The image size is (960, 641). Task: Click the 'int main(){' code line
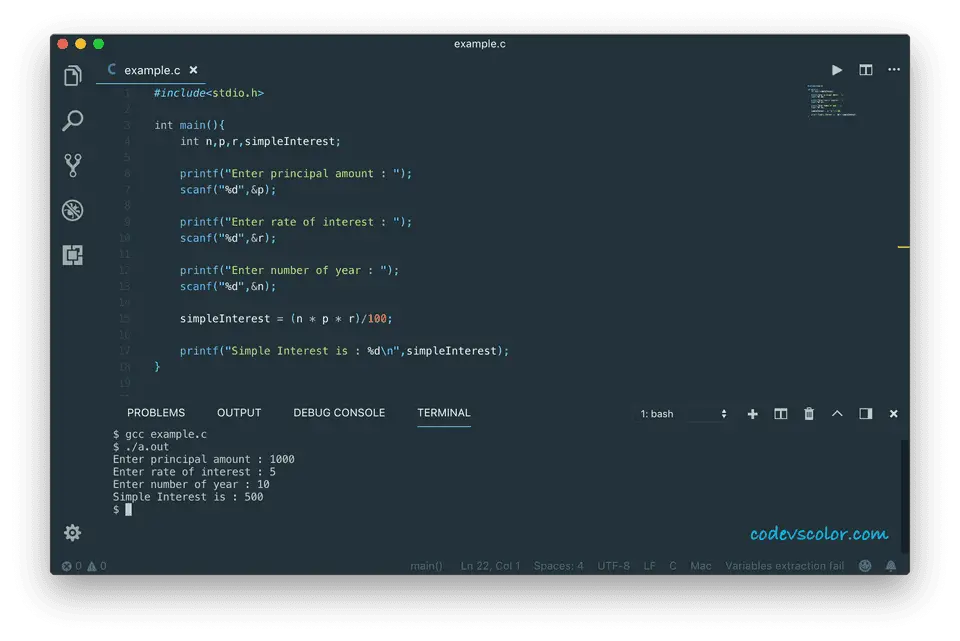coord(189,125)
